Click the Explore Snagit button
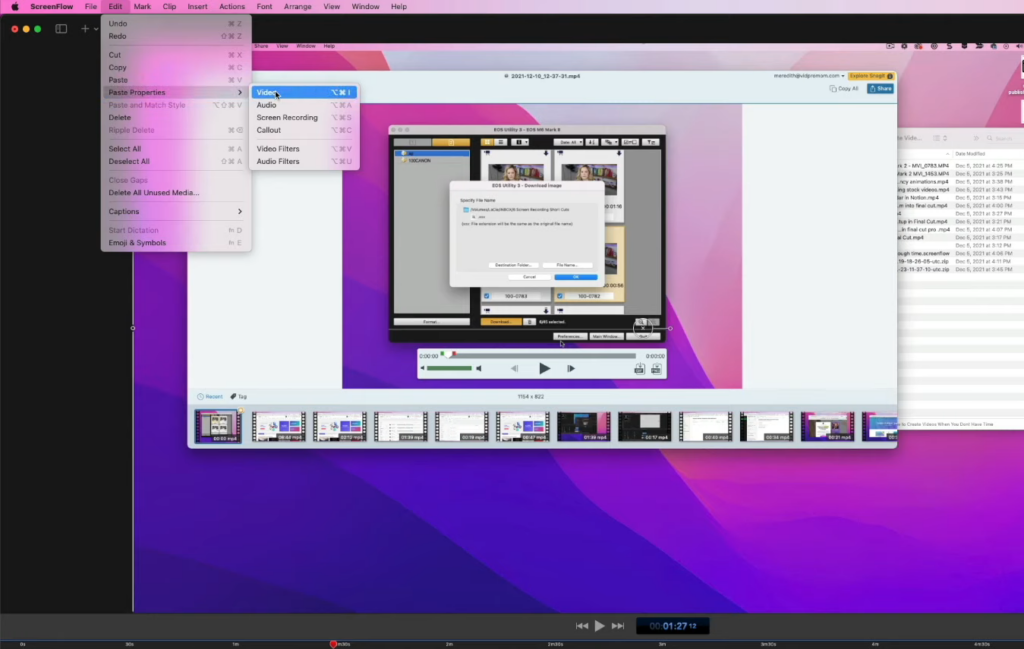Viewport: 1024px width, 649px height. pos(871,76)
